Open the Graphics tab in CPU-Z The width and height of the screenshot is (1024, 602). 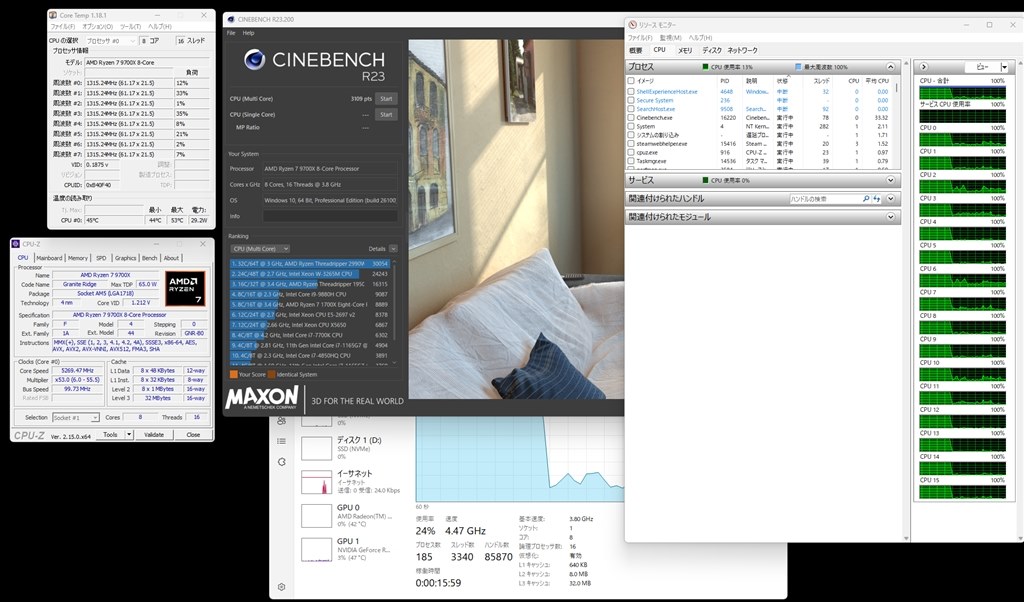point(125,258)
